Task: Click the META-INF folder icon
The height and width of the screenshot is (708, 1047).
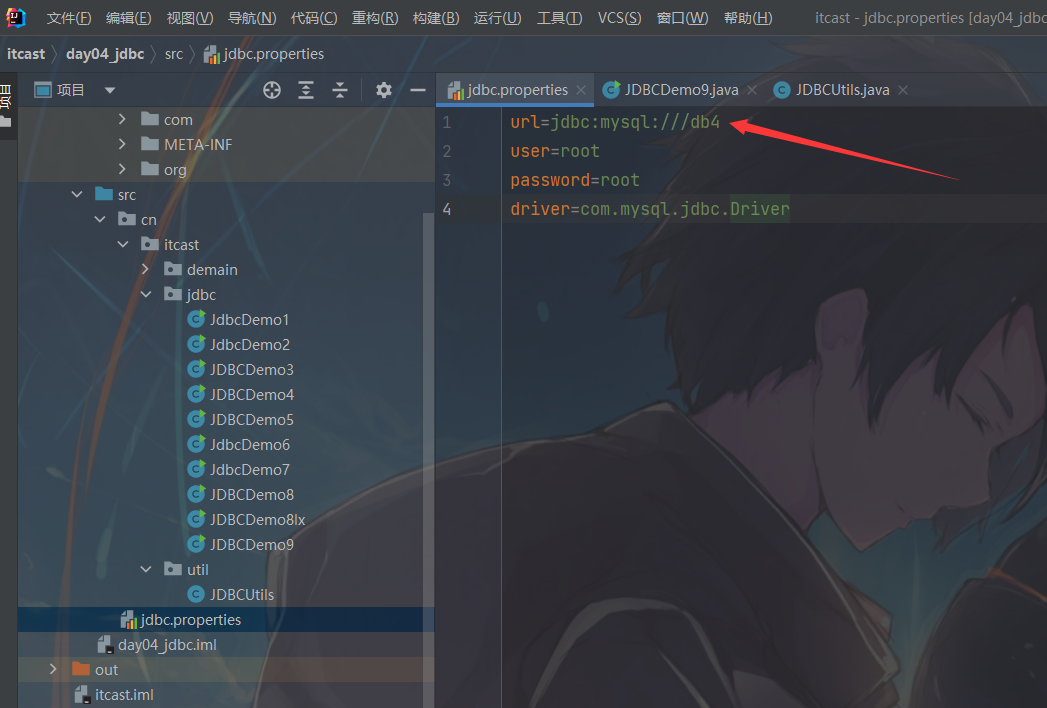Action: [150, 144]
